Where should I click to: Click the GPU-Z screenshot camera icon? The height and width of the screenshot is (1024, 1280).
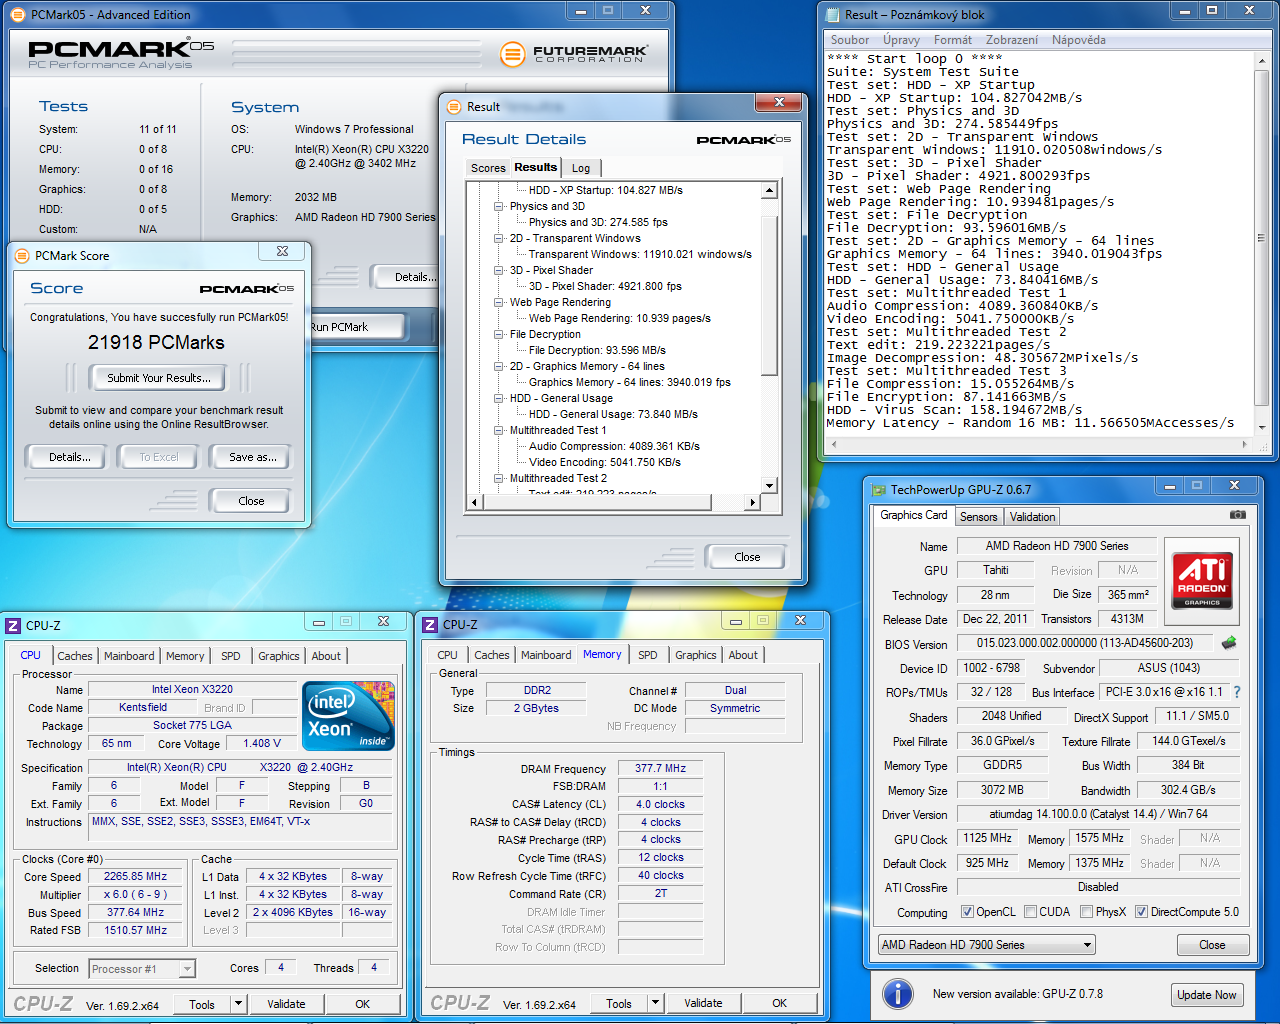[1237, 514]
